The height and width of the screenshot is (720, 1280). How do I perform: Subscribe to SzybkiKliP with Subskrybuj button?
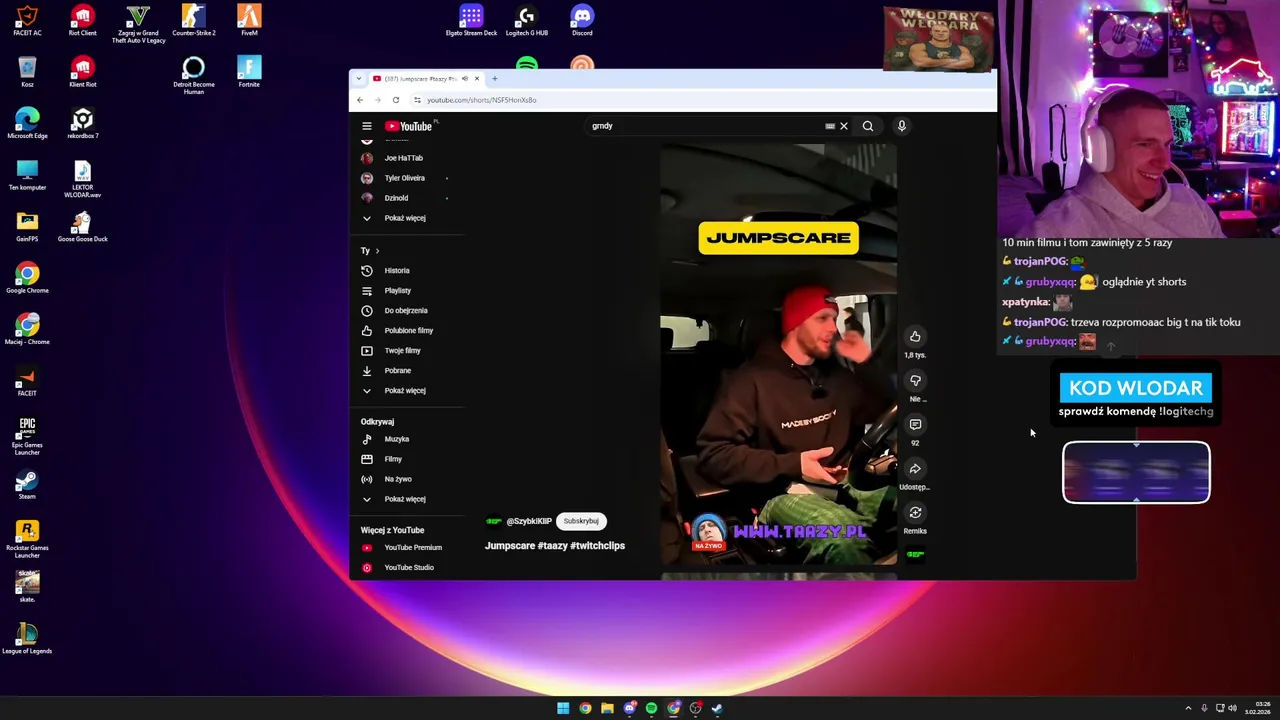(581, 521)
